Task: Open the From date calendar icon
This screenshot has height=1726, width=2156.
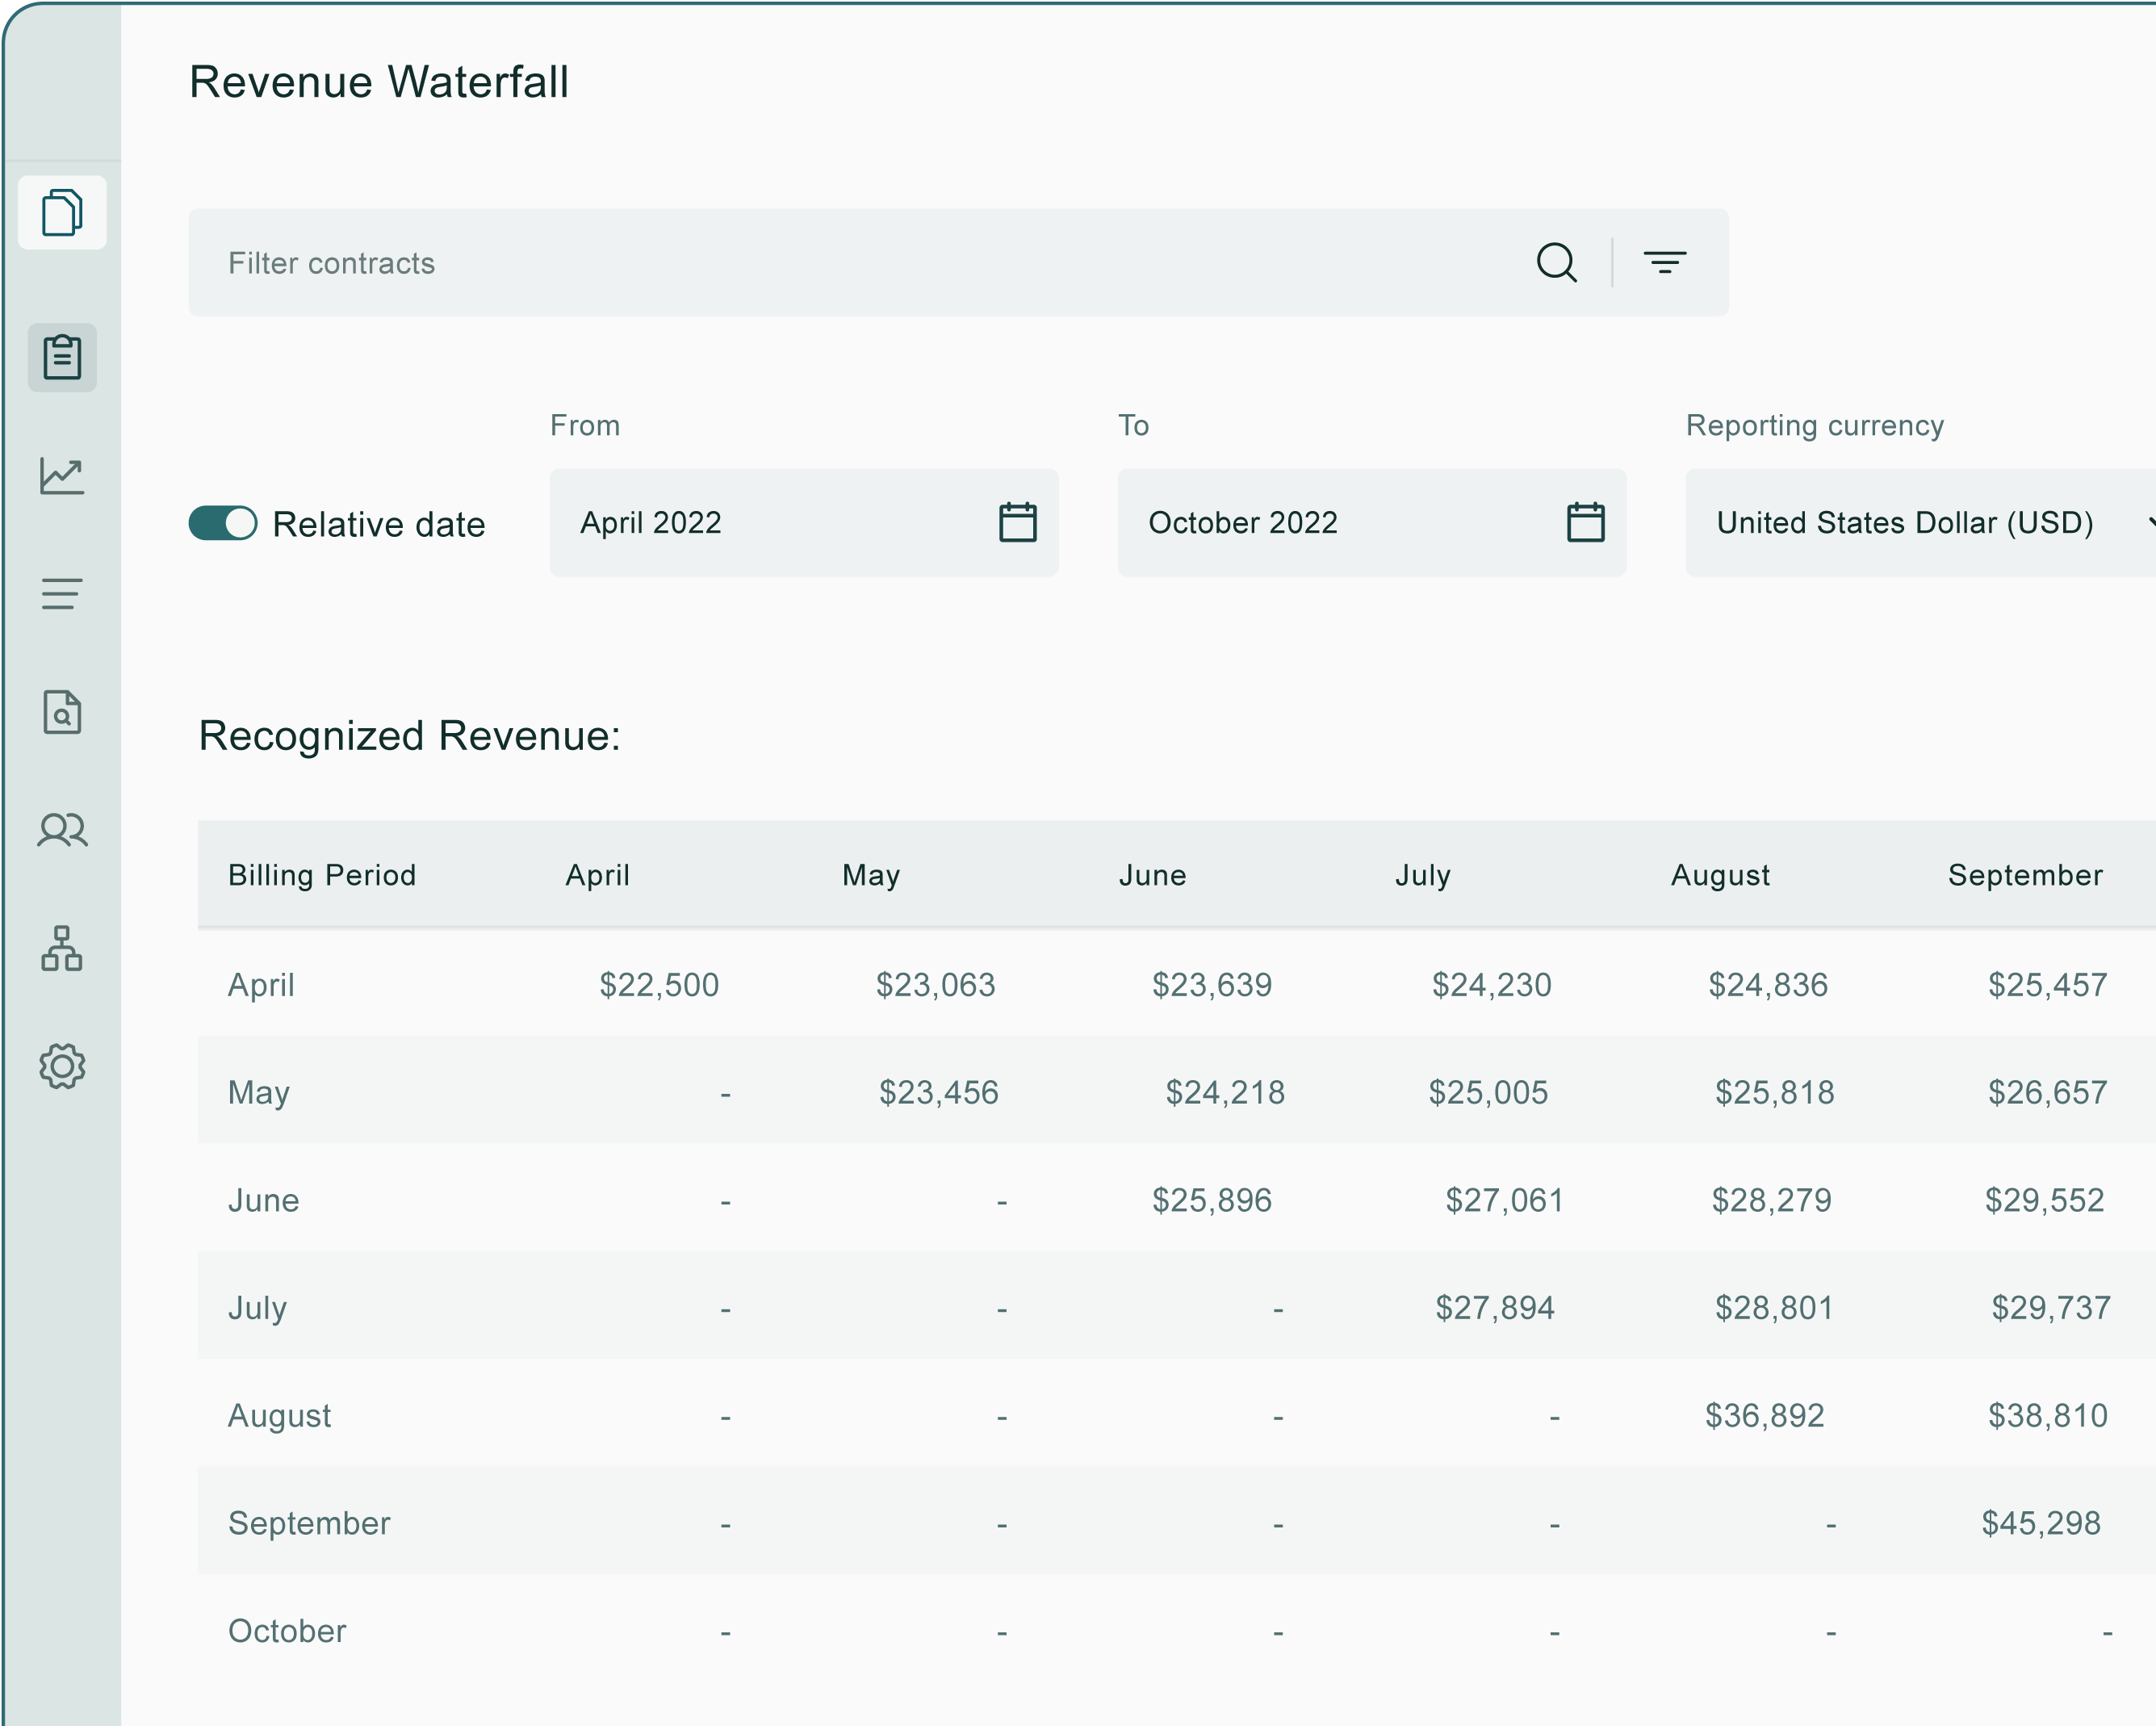Action: (1018, 522)
